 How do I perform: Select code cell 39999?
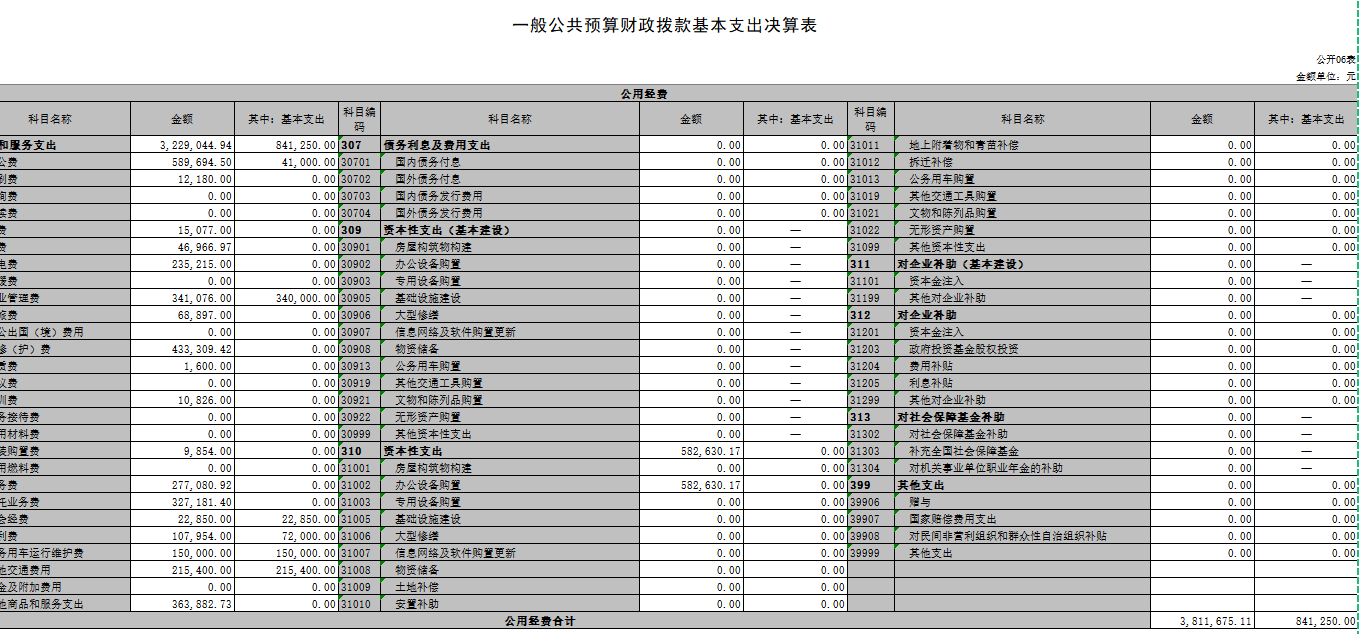click(x=870, y=553)
